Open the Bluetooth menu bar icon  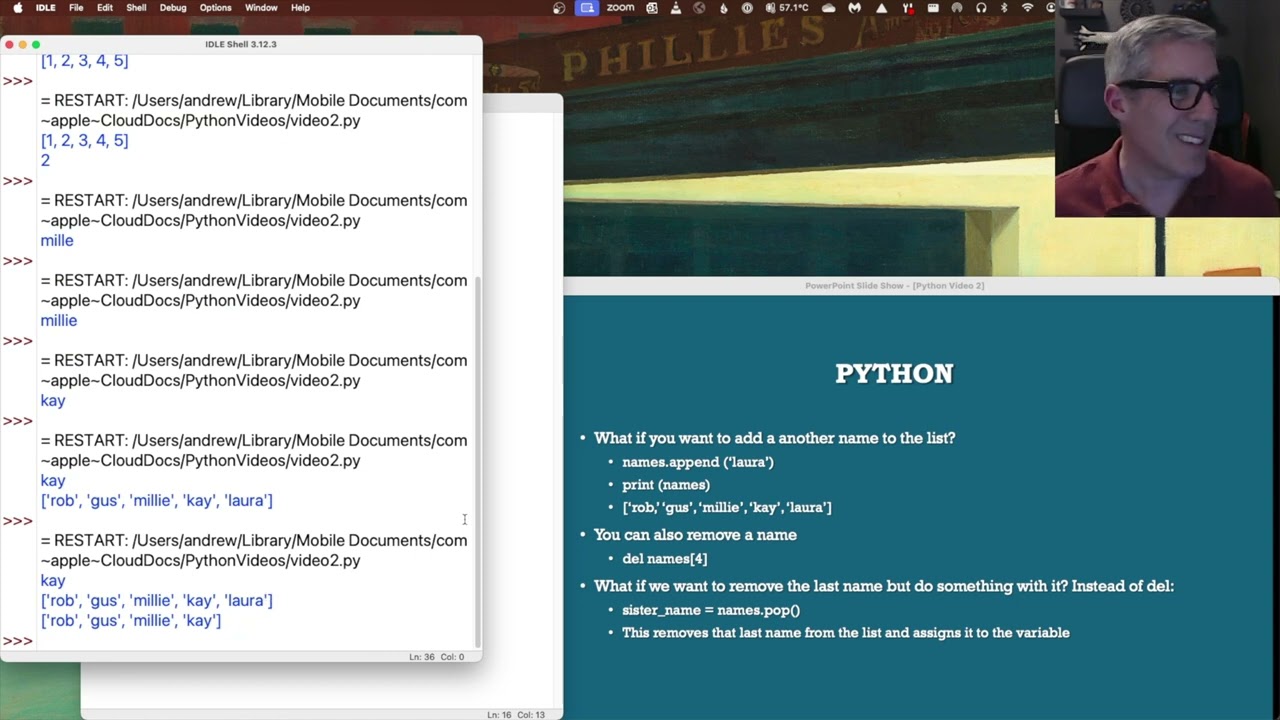(1003, 7)
